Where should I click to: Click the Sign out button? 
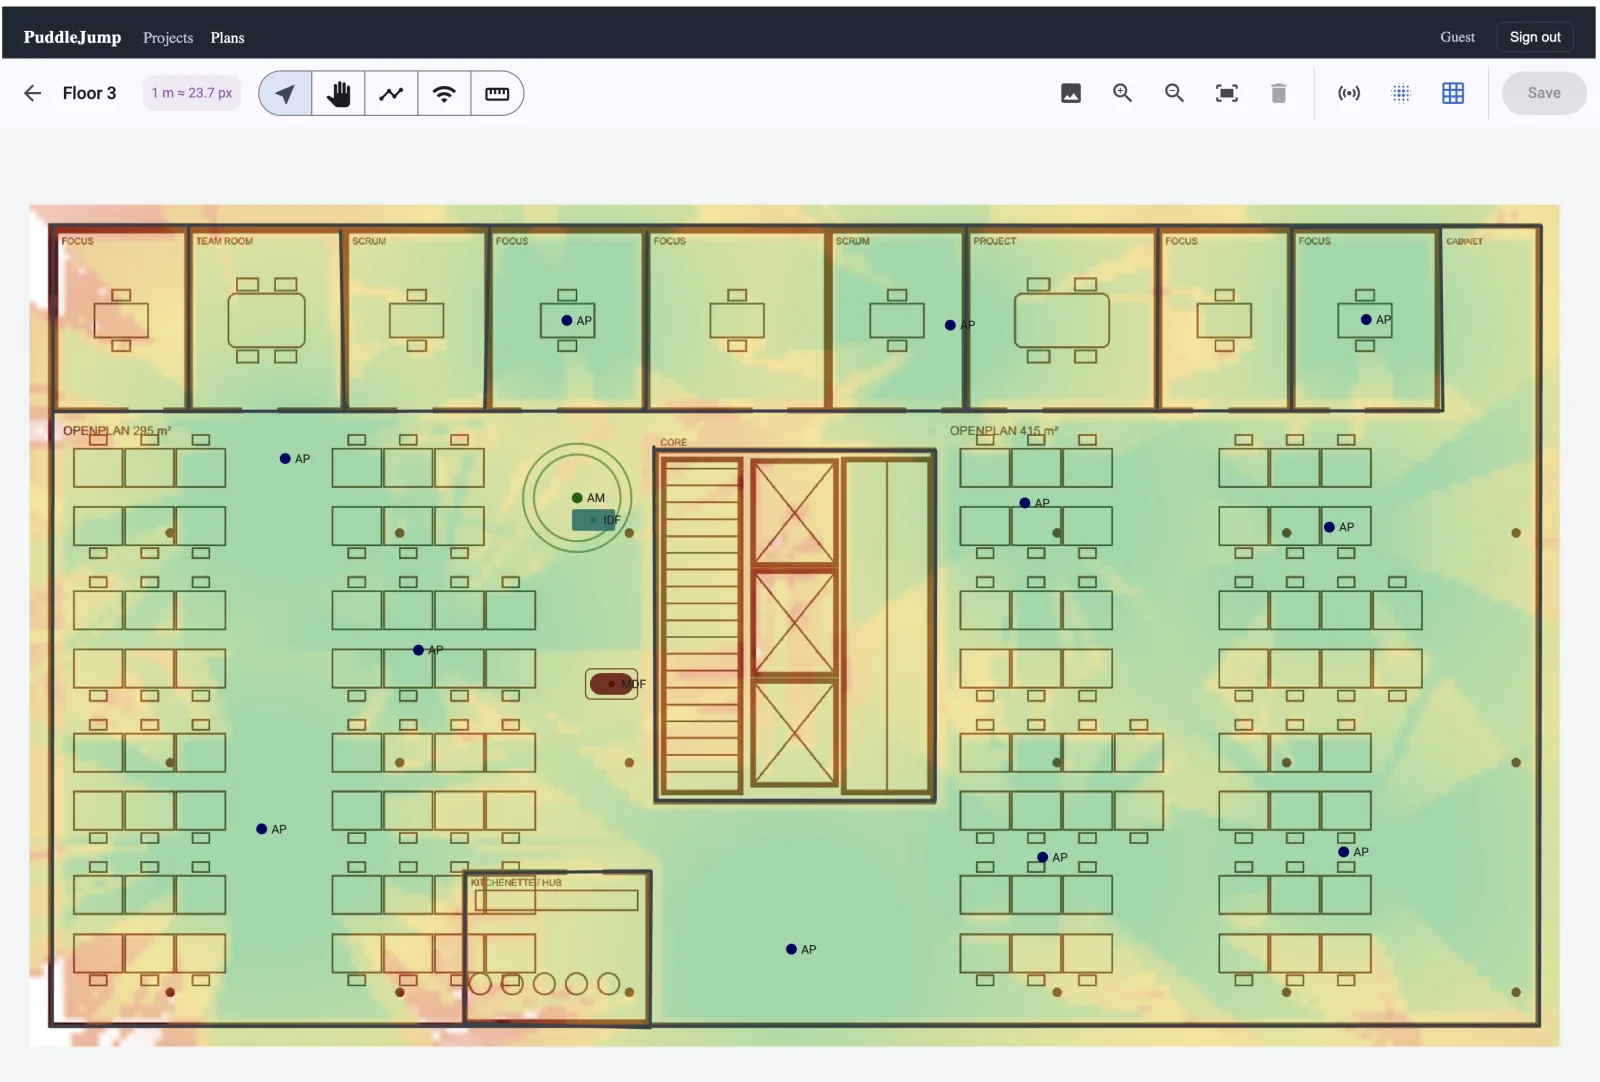point(1535,37)
